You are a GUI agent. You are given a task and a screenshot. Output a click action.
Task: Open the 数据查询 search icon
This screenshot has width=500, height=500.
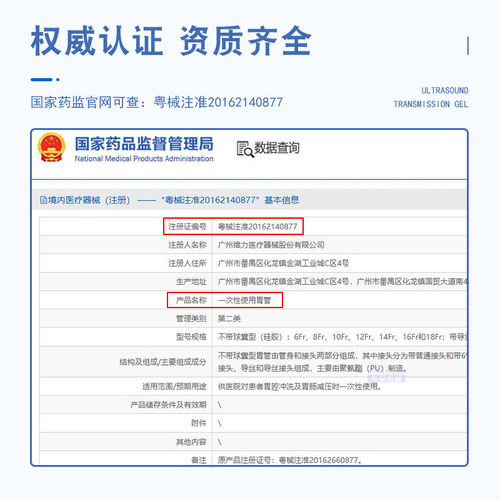click(x=245, y=149)
